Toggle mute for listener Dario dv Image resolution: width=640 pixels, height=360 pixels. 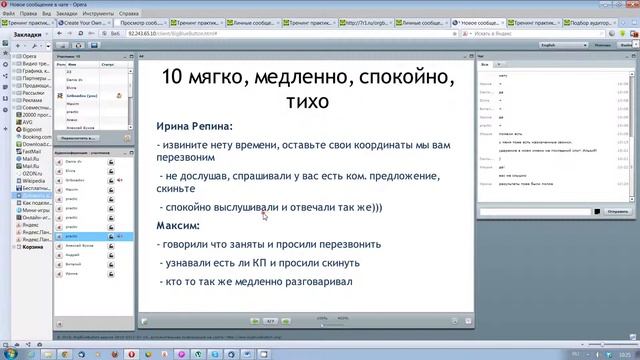click(x=60, y=162)
